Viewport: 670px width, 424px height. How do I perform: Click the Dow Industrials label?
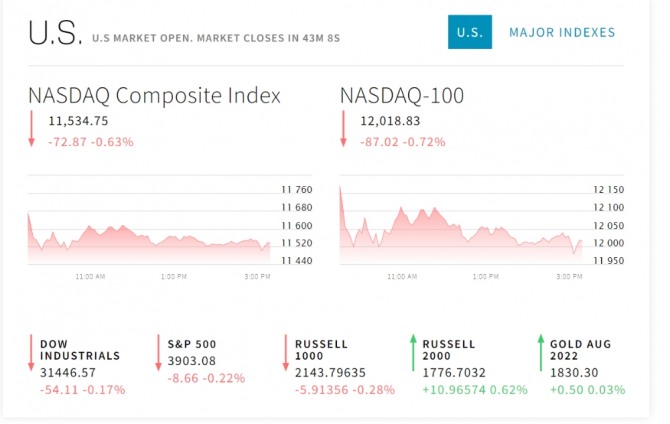(80, 349)
